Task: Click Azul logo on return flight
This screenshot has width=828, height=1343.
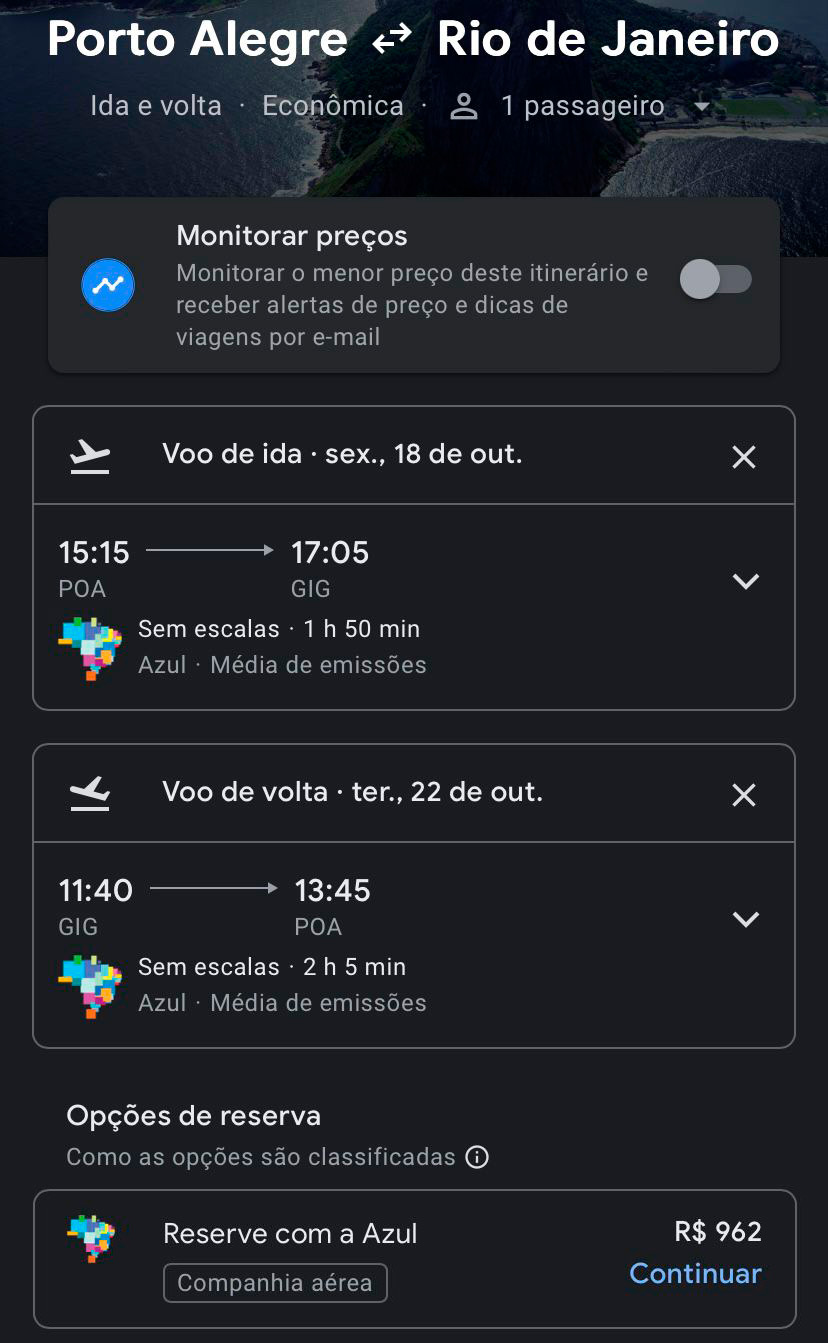Action: point(90,986)
